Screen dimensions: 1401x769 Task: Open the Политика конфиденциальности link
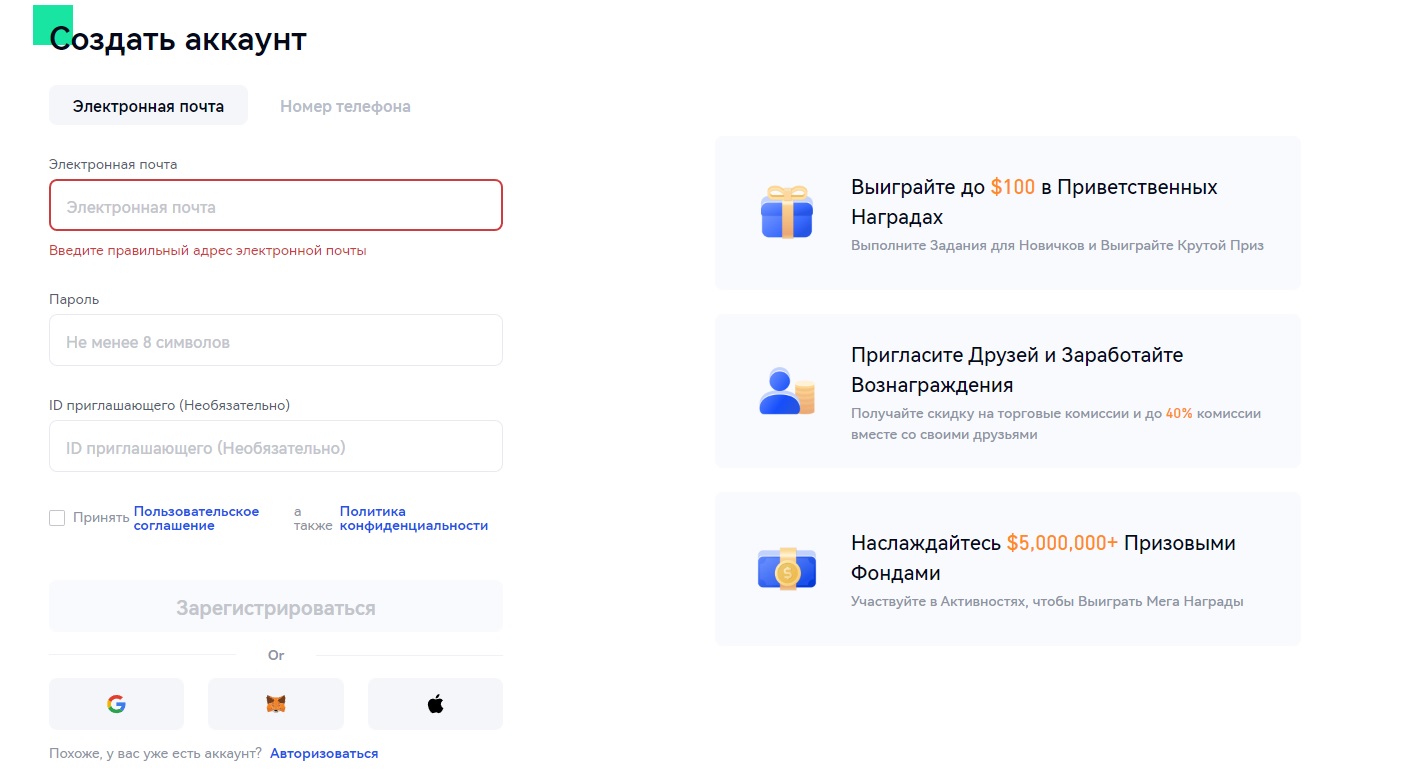click(413, 518)
